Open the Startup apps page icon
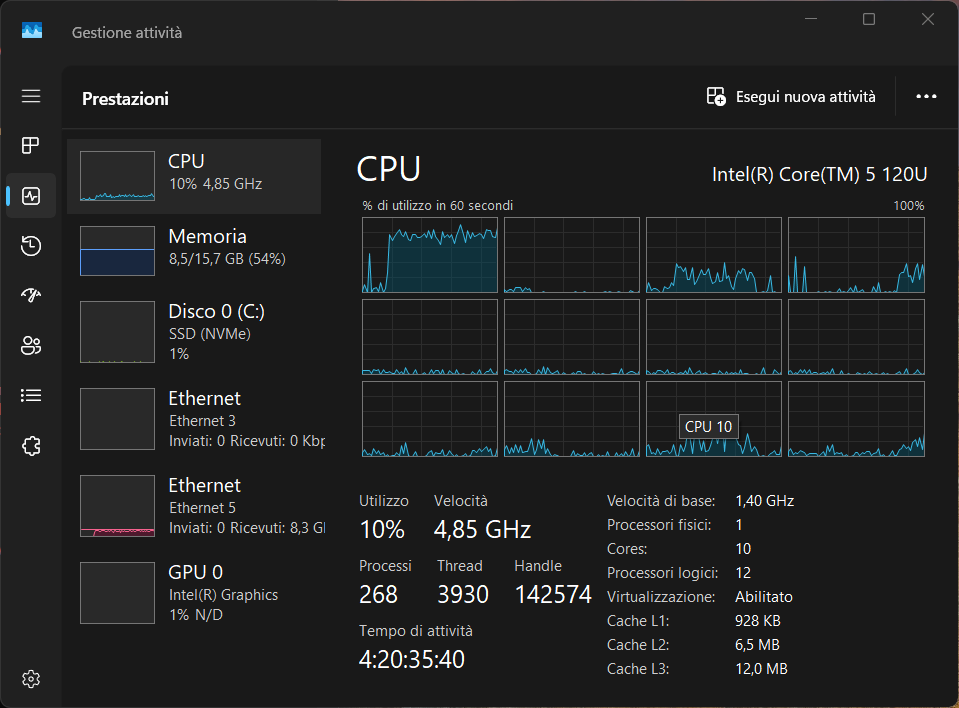This screenshot has width=959, height=708. (31, 295)
